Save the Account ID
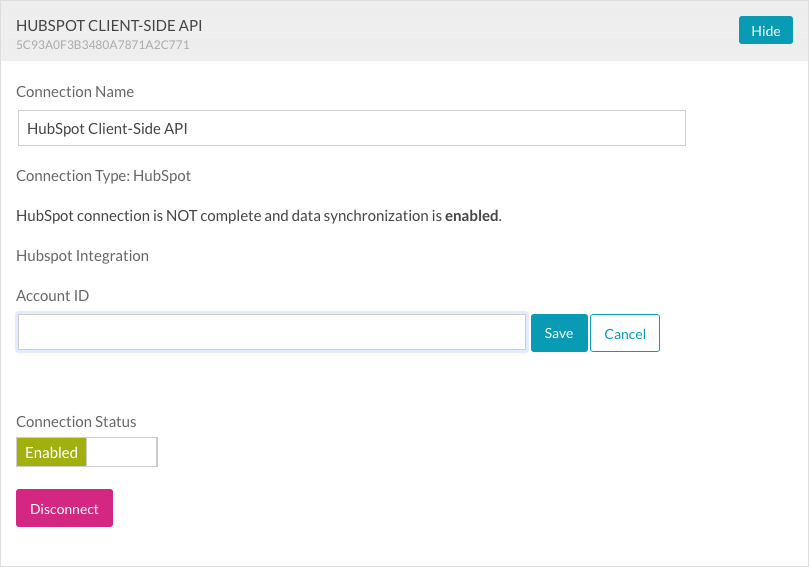 pos(559,333)
